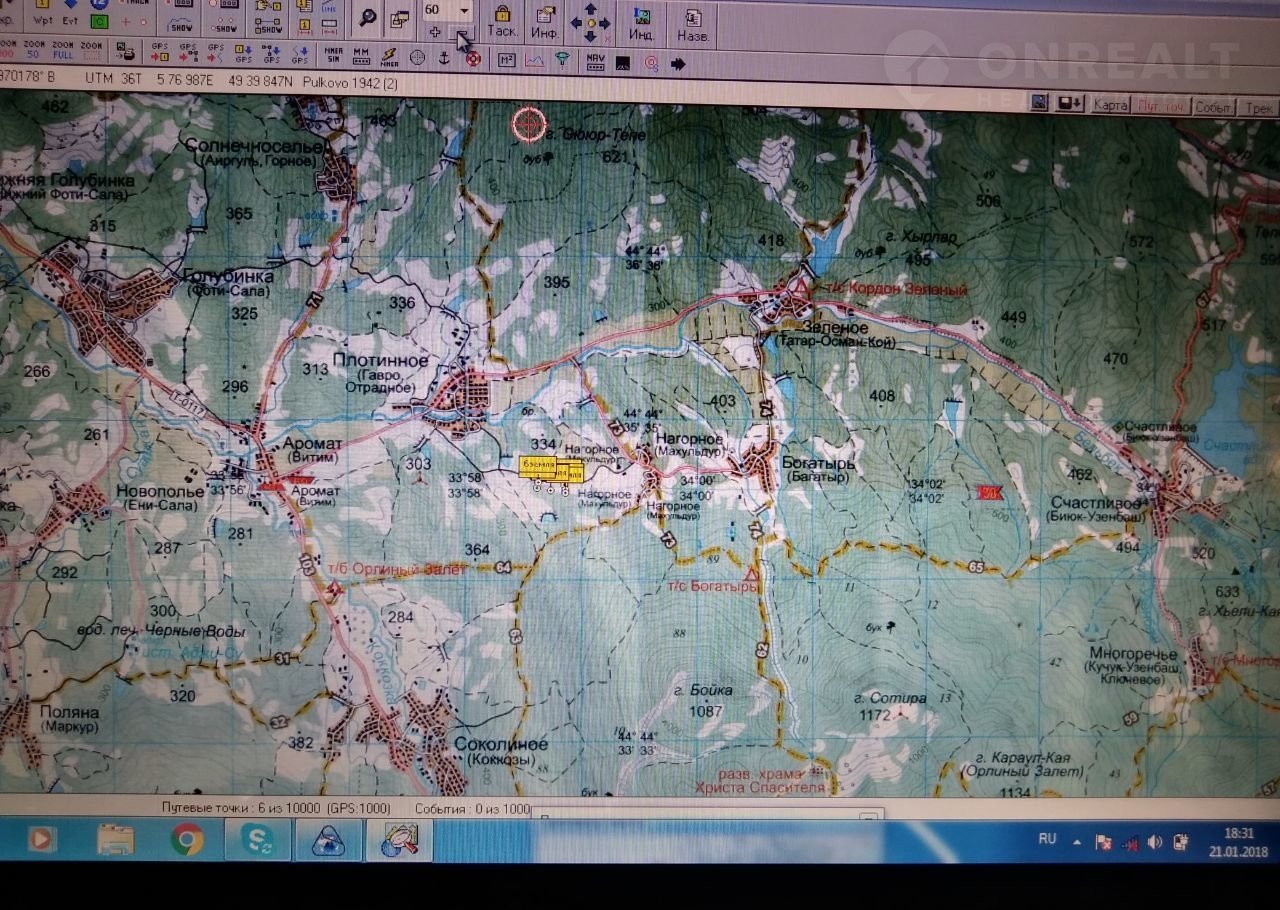
Task: Click the black right arrow toolbar icon
Action: coord(678,63)
